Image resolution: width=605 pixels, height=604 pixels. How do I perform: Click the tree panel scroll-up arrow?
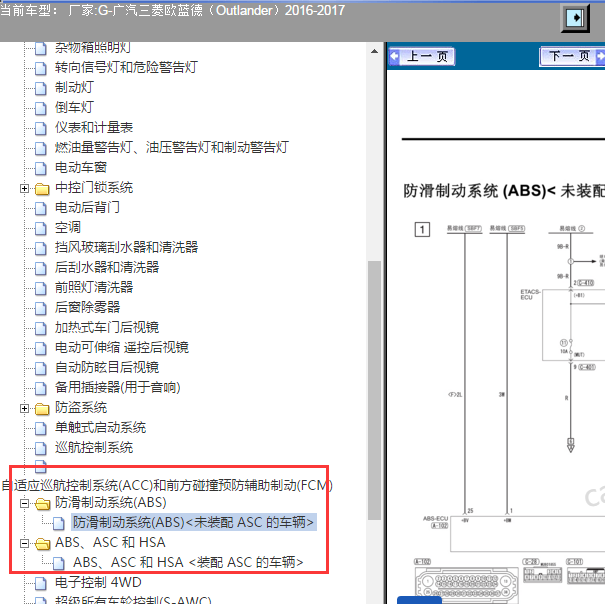(x=374, y=51)
